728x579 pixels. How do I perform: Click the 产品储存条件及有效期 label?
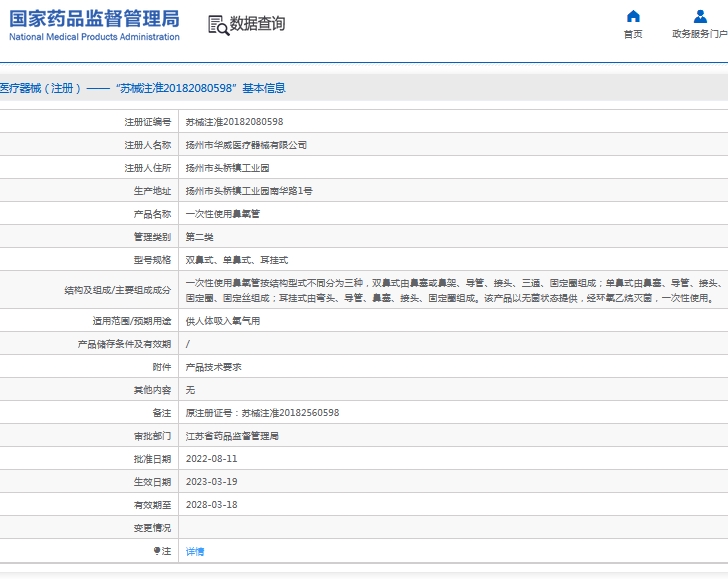click(124, 344)
